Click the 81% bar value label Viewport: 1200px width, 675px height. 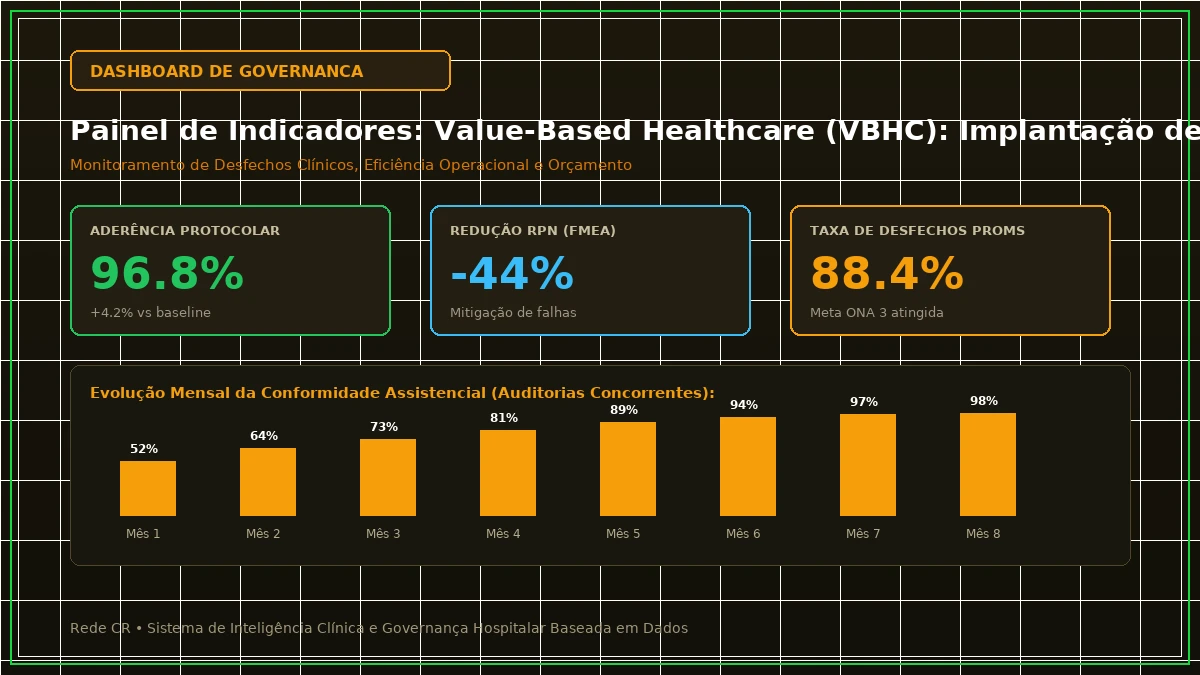504,418
